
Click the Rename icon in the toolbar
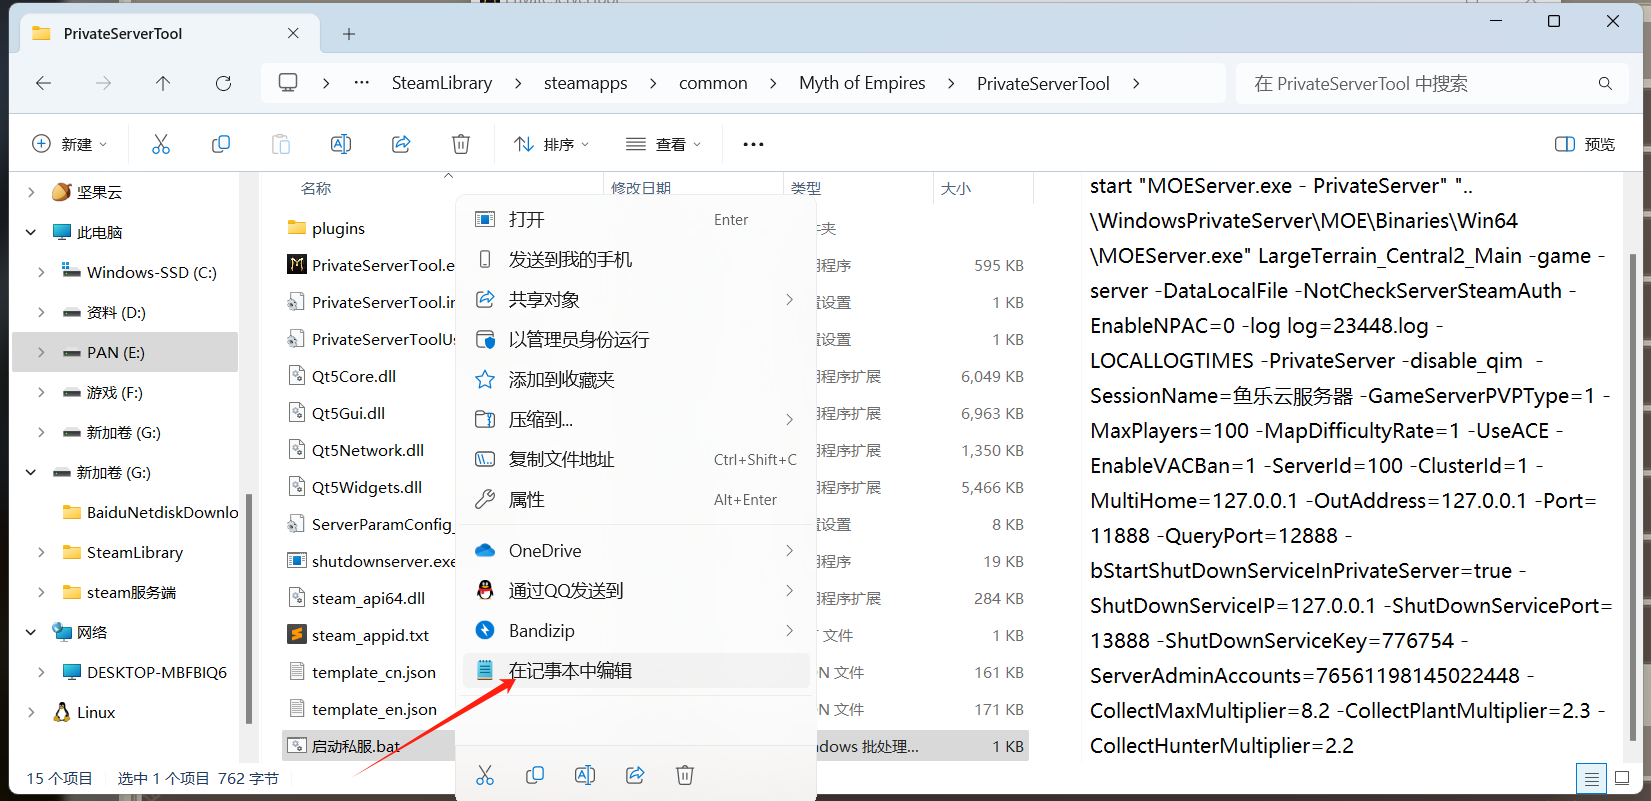(x=341, y=144)
